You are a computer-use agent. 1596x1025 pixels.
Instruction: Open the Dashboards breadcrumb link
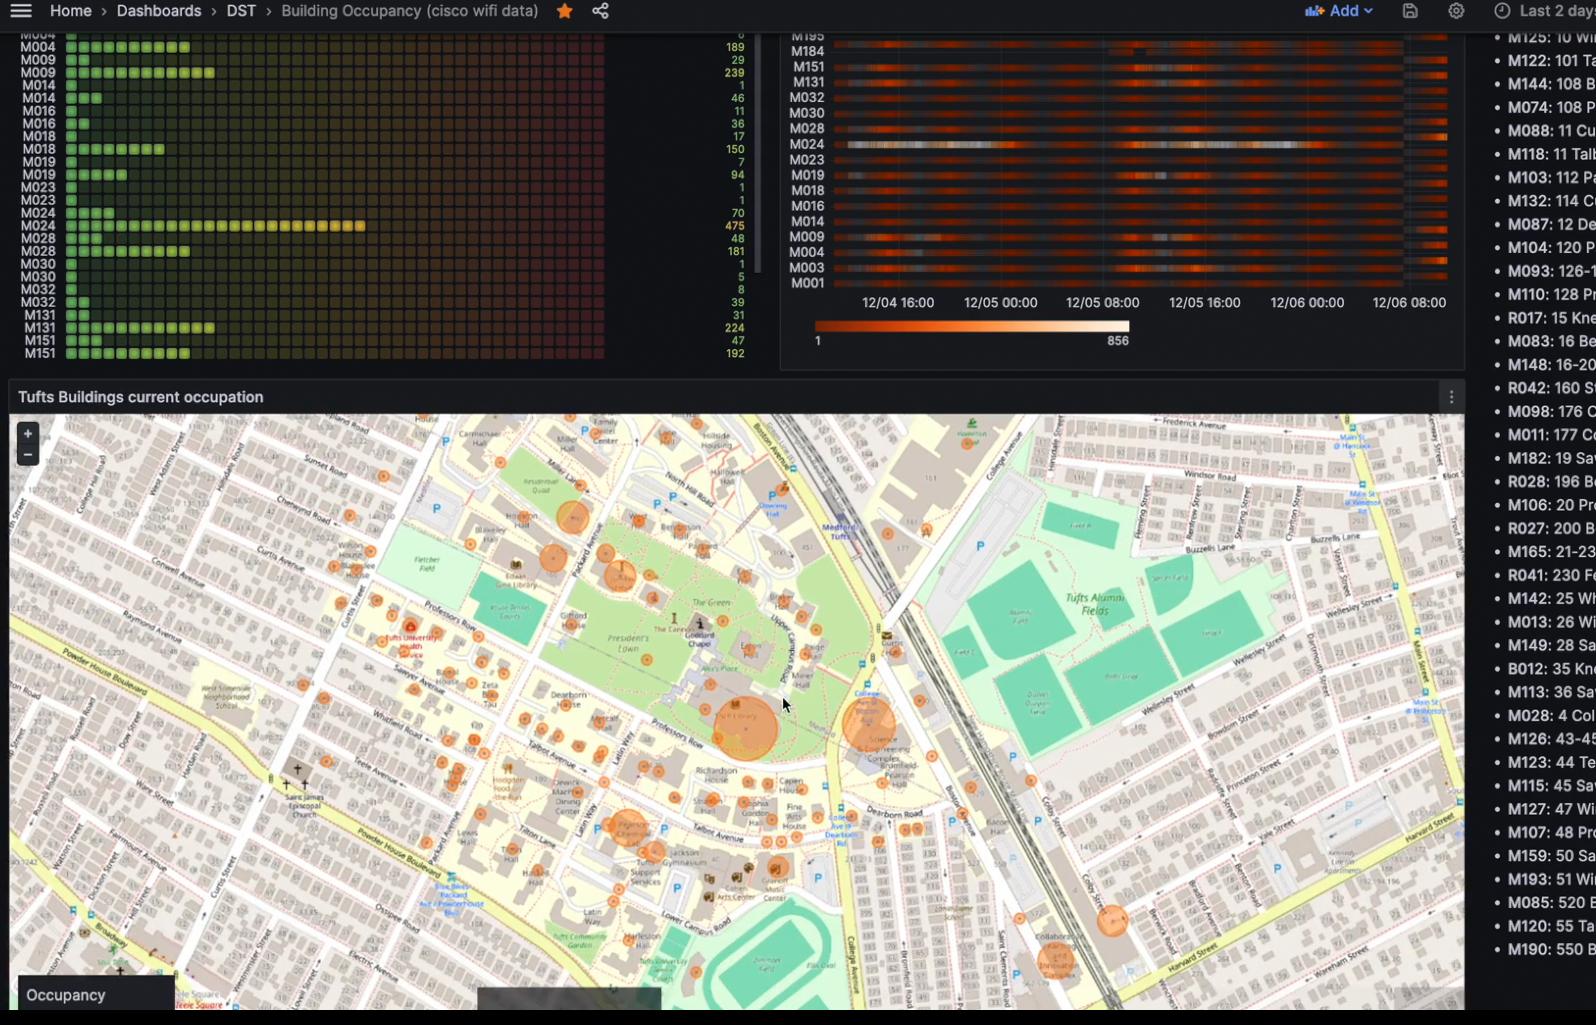159,11
